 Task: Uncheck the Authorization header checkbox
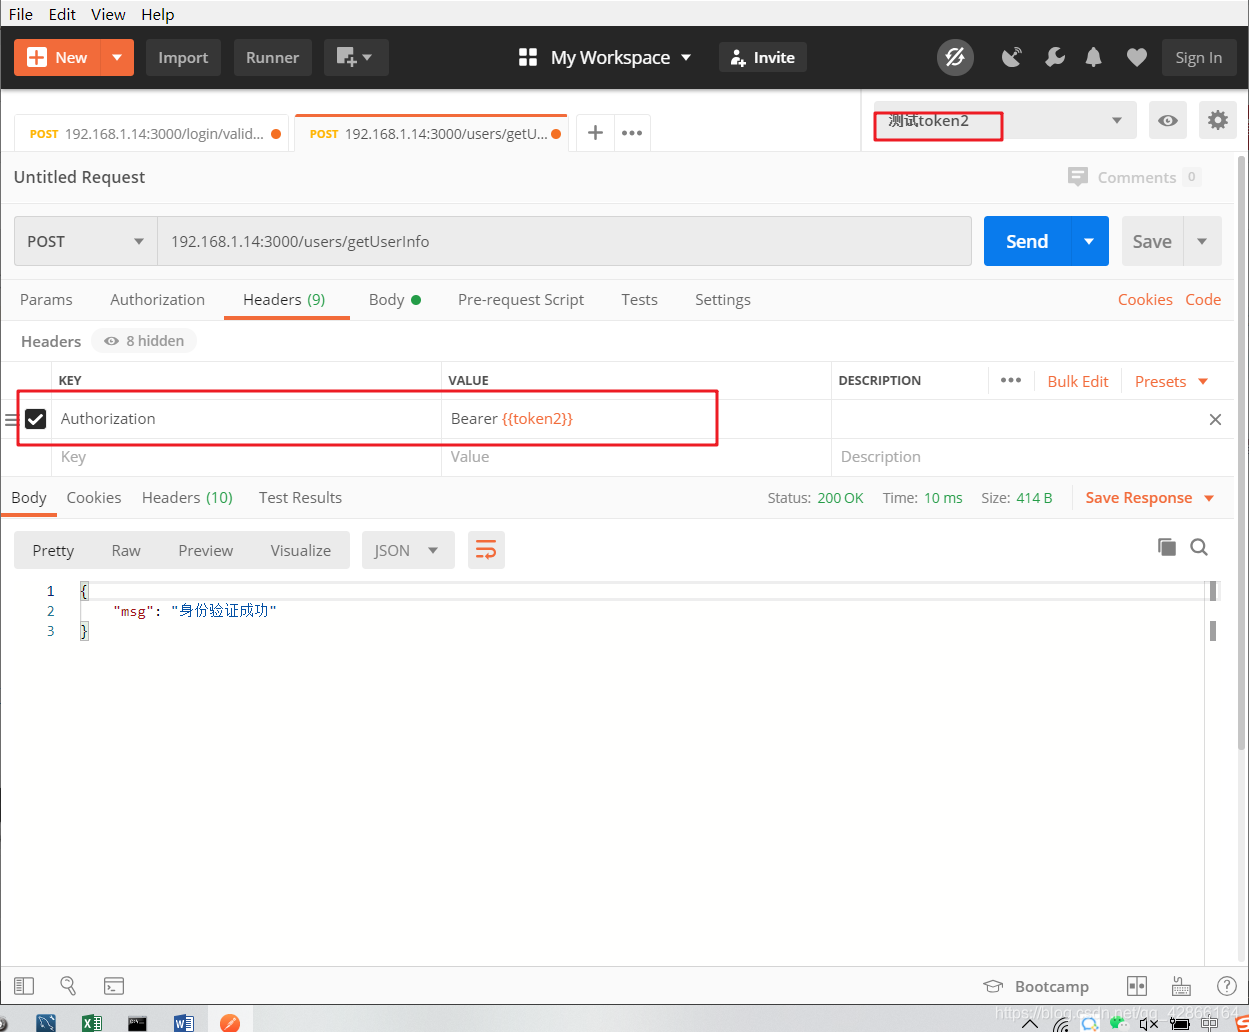tap(36, 419)
